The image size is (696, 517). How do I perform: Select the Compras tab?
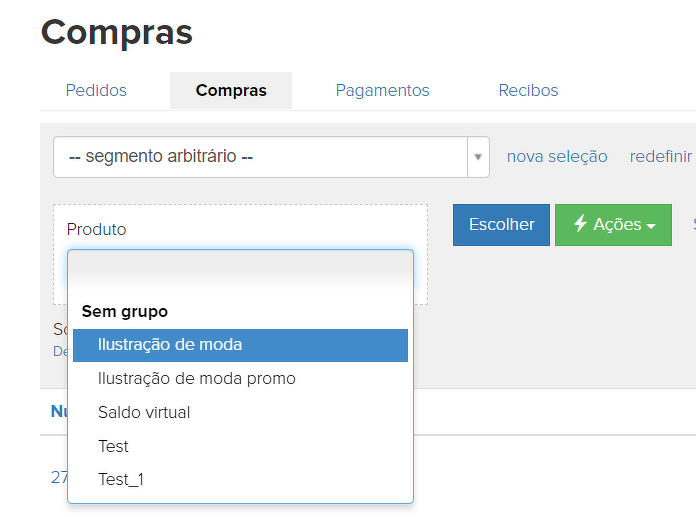[231, 90]
